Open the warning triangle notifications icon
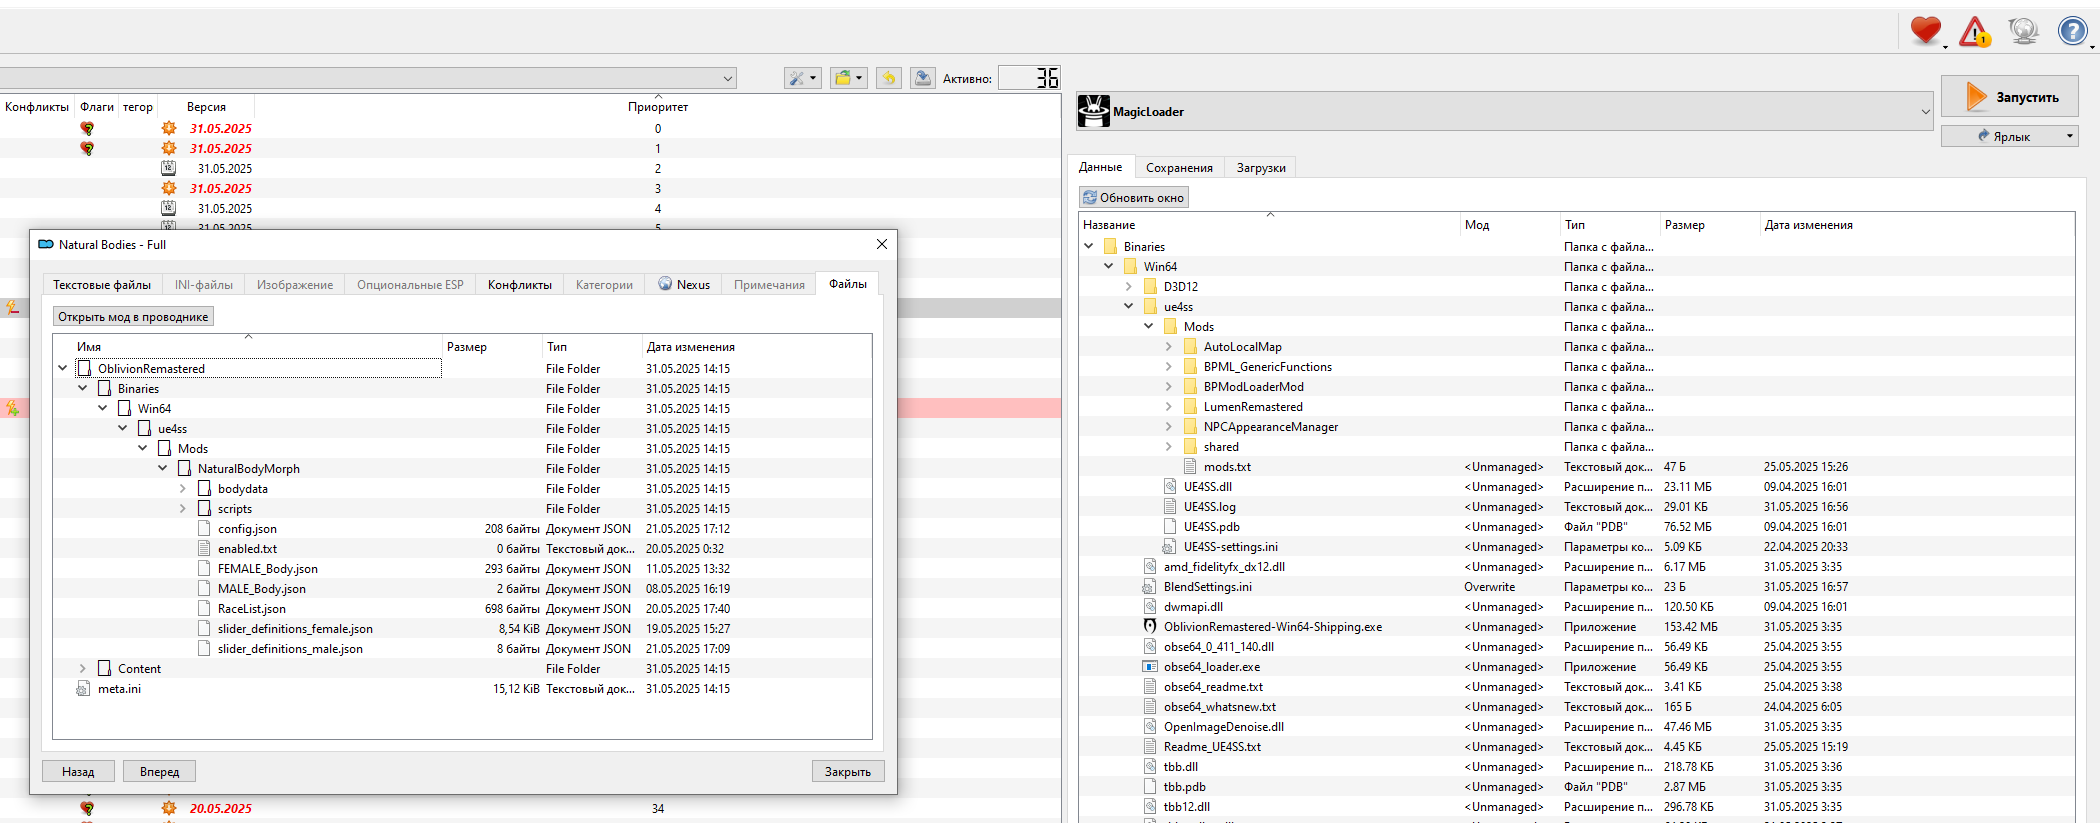 (x=1974, y=32)
